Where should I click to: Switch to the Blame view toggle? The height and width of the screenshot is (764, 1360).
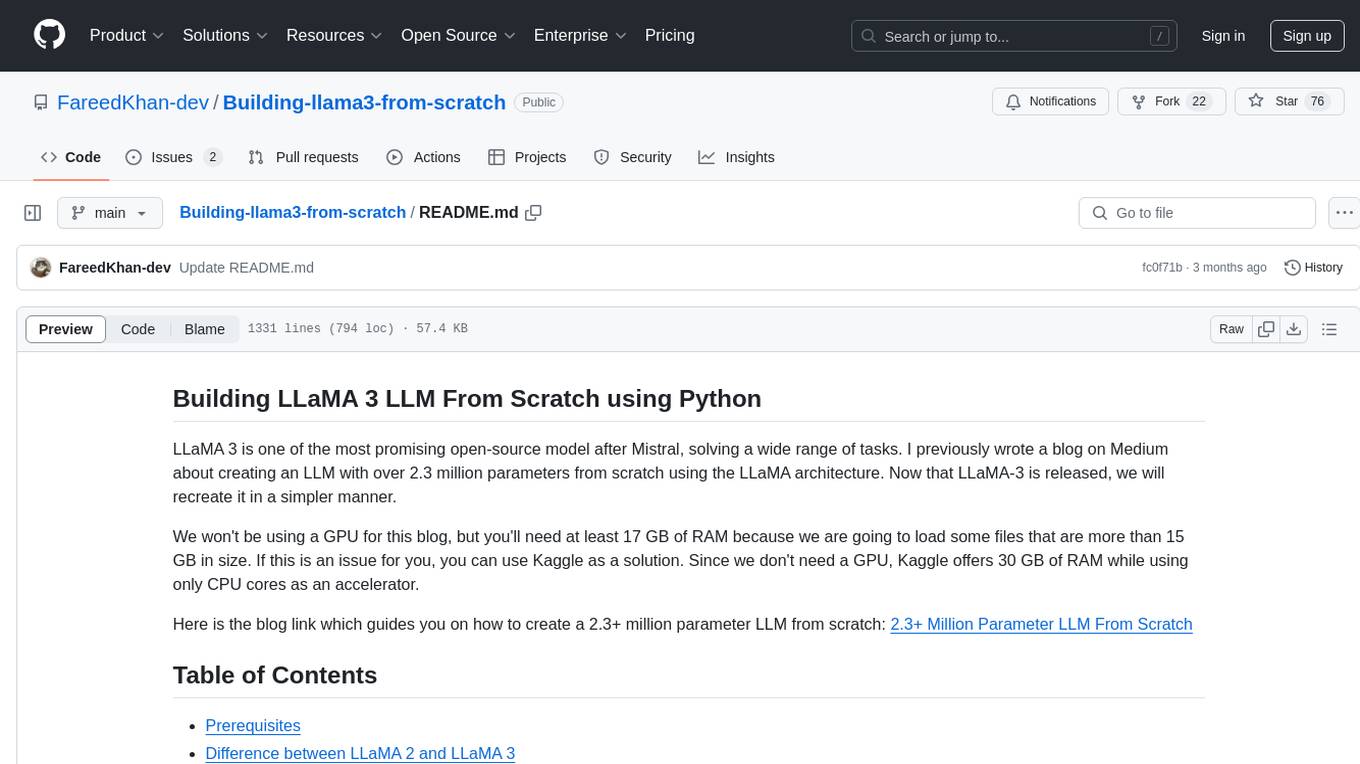(205, 329)
